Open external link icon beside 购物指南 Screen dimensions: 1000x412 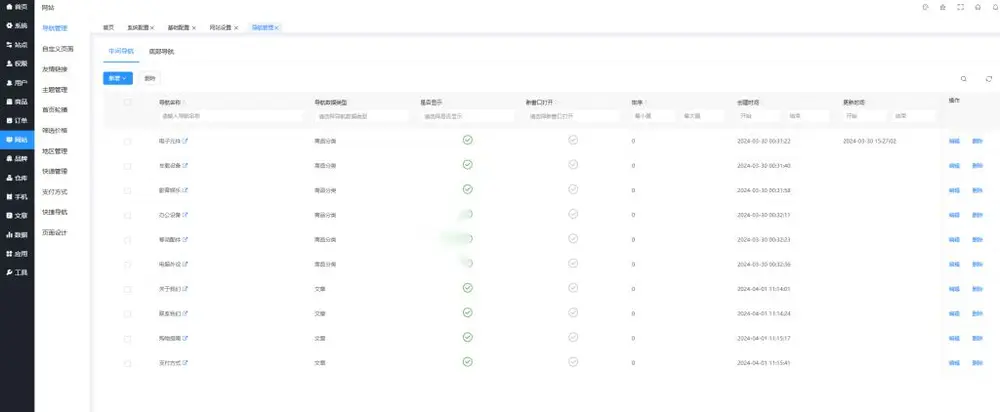pyautogui.click(x=185, y=339)
